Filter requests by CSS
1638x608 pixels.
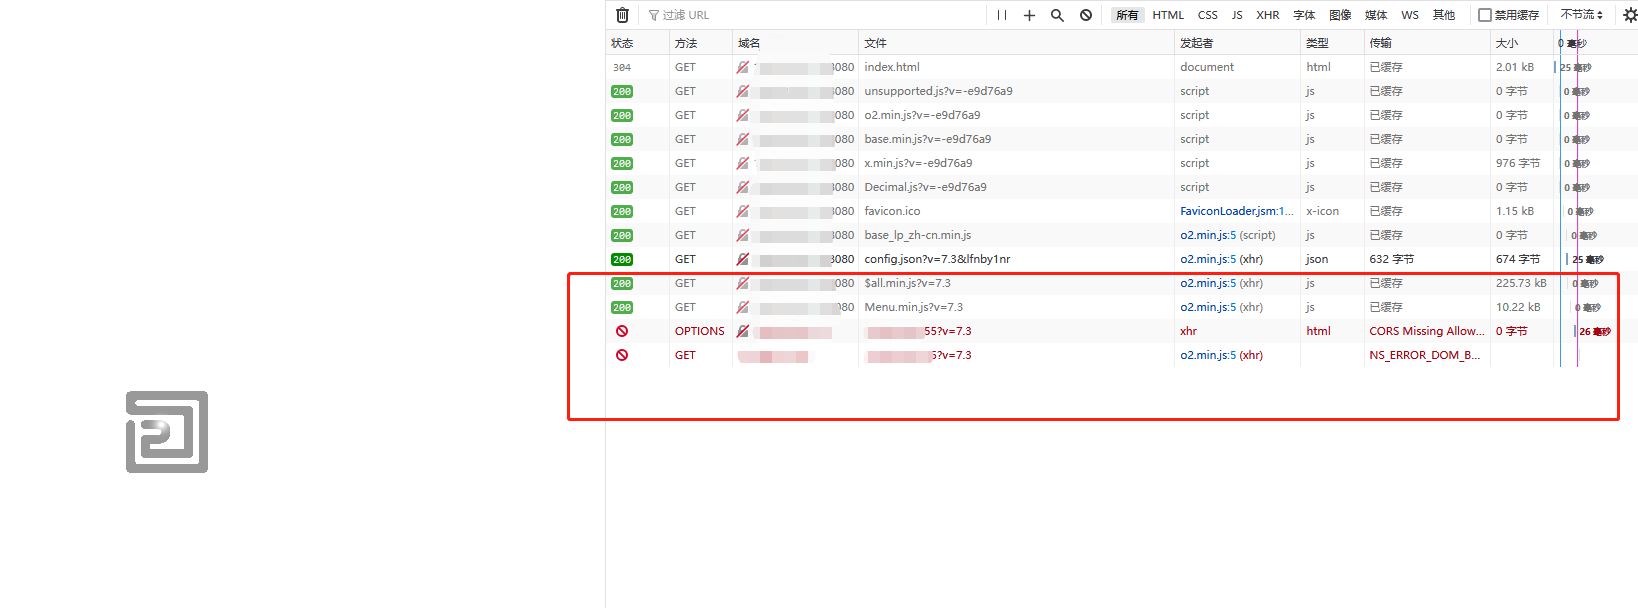pyautogui.click(x=1208, y=15)
